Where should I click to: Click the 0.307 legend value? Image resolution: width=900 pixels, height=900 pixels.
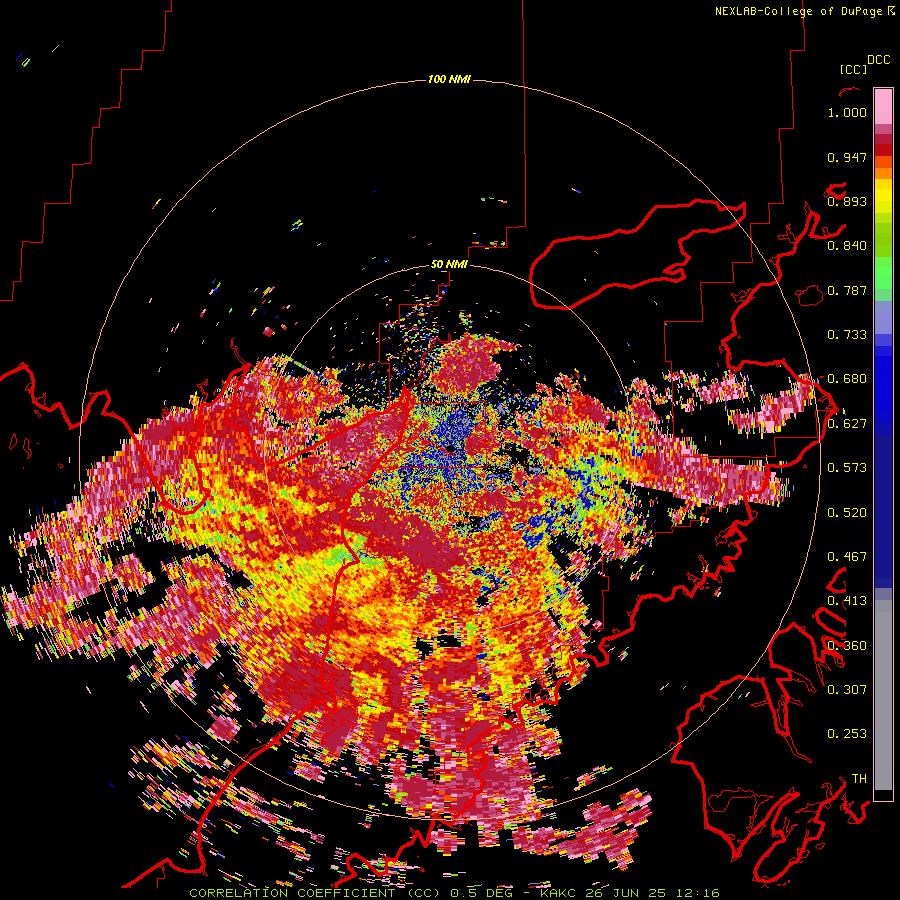pos(847,690)
